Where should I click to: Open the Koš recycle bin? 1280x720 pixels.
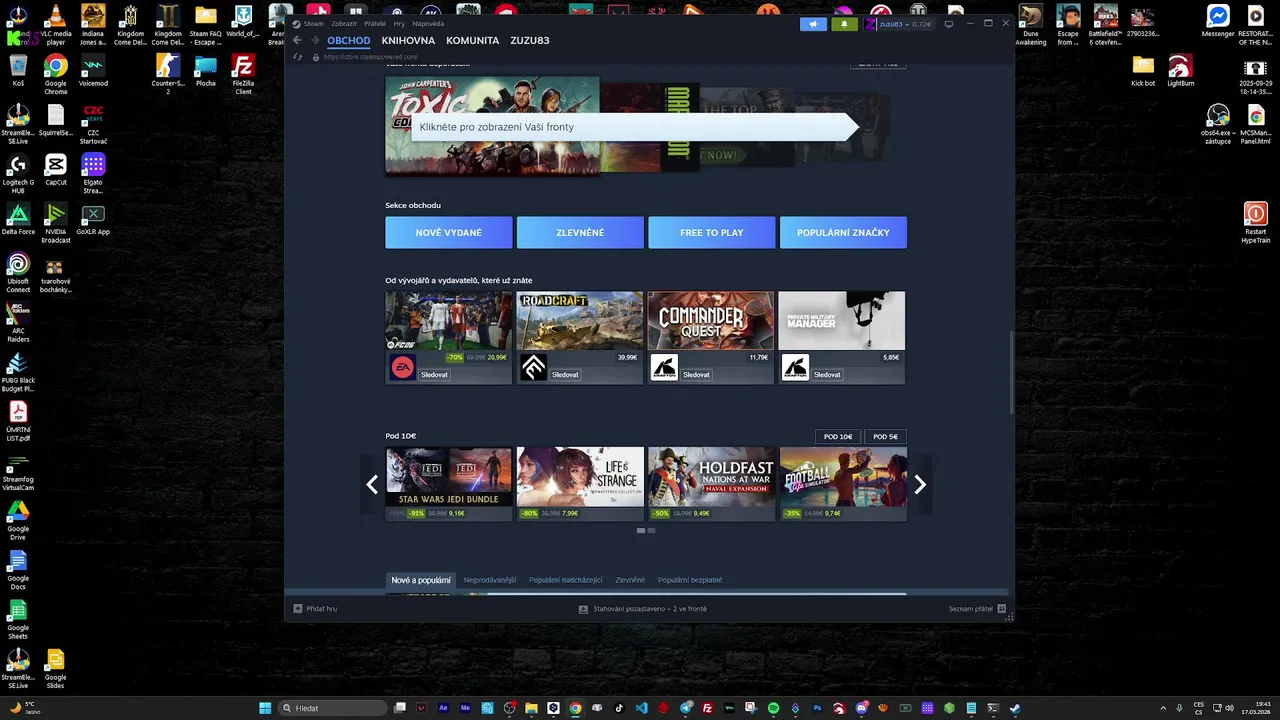18,67
